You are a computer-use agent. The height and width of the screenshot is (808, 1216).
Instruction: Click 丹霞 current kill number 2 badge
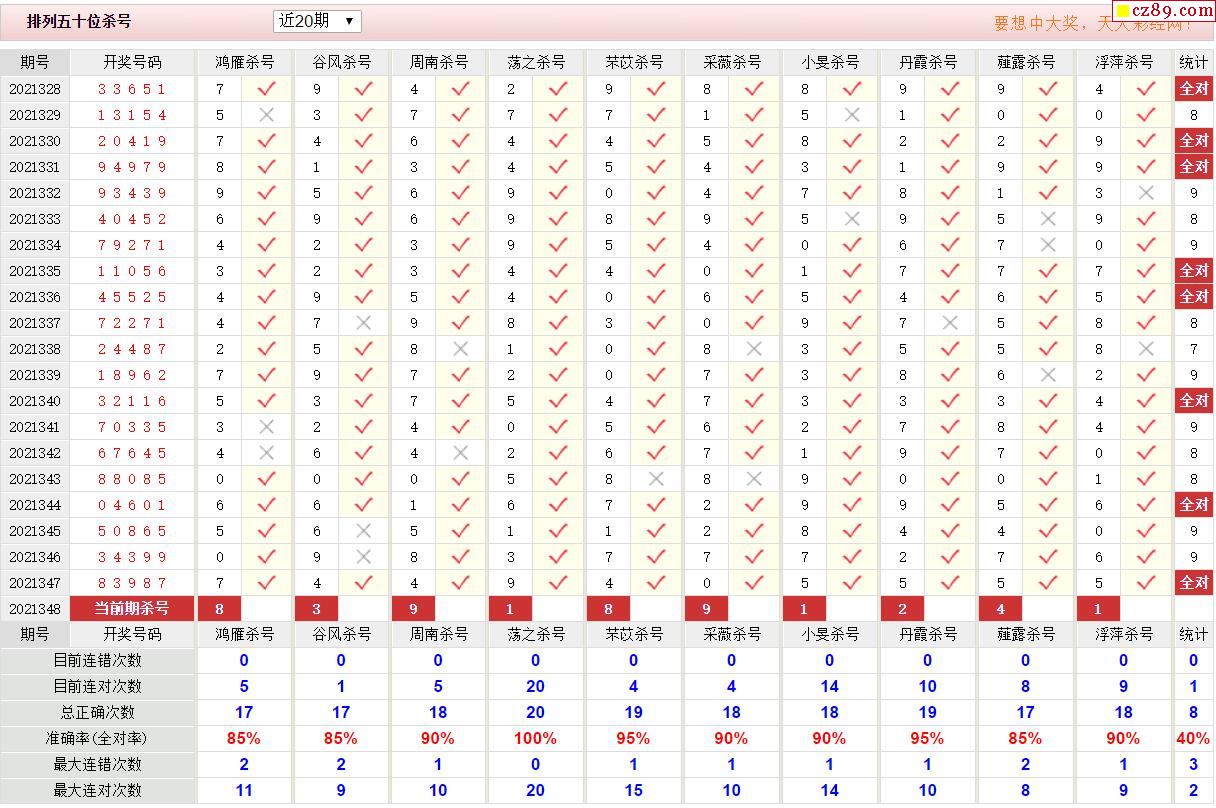click(x=903, y=609)
